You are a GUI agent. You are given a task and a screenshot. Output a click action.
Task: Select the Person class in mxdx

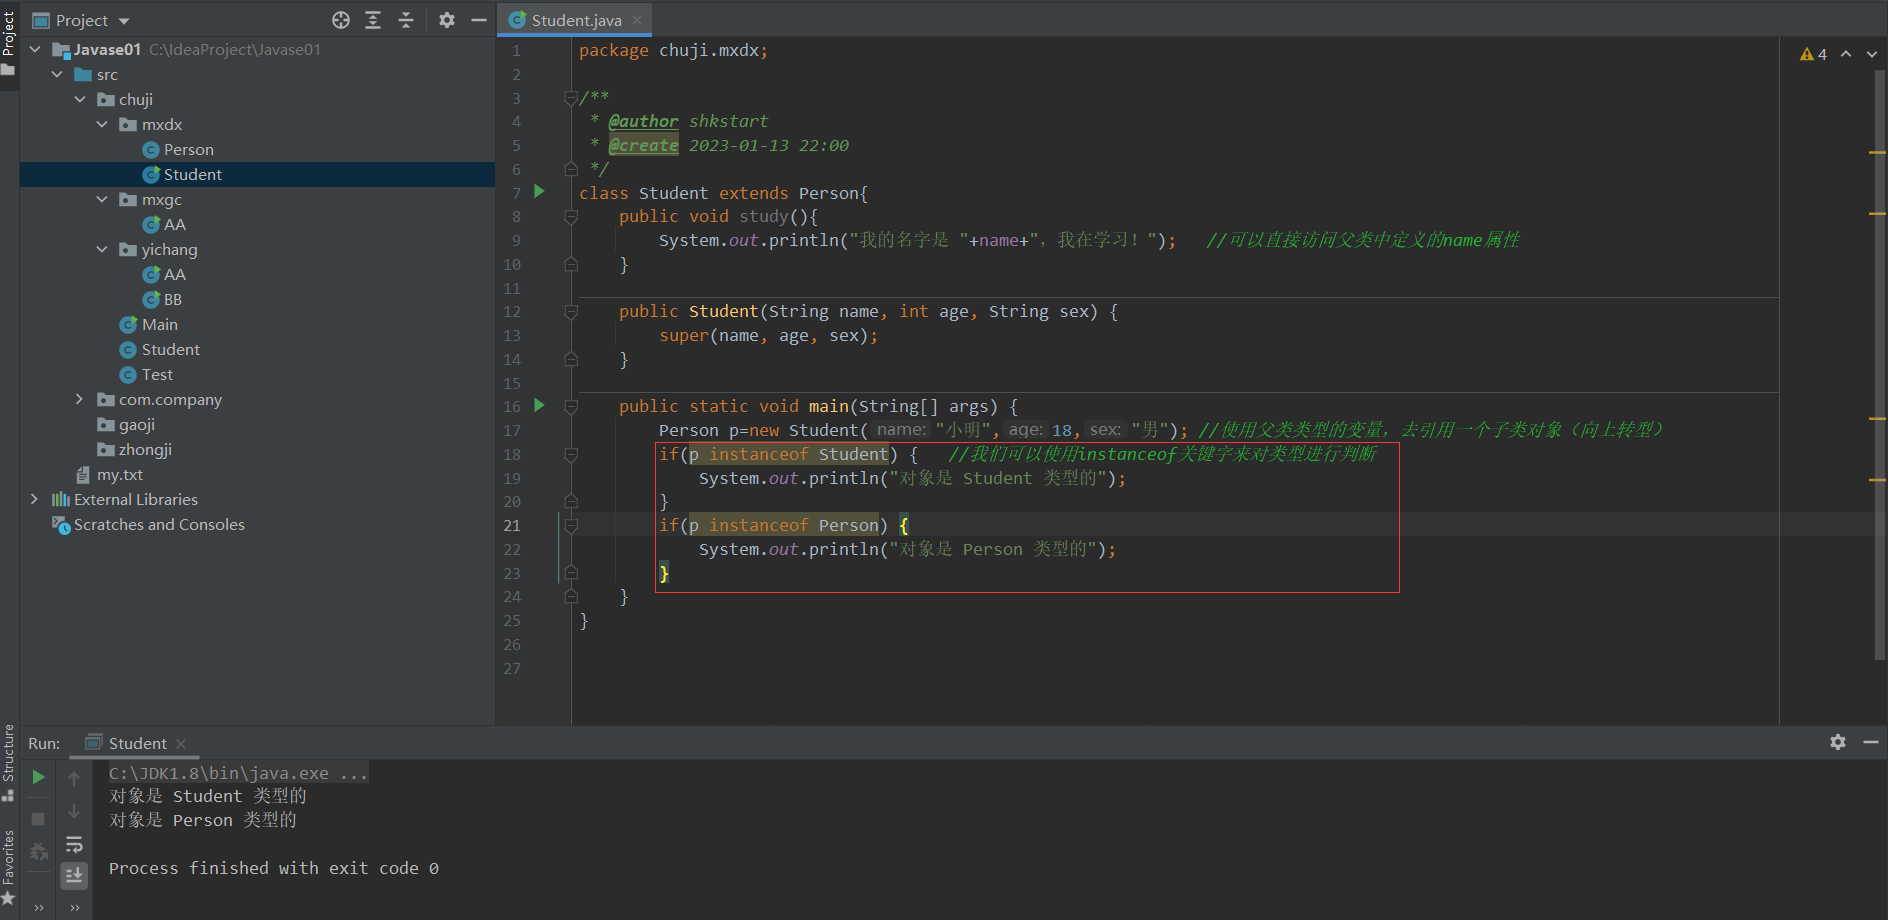pyautogui.click(x=178, y=149)
